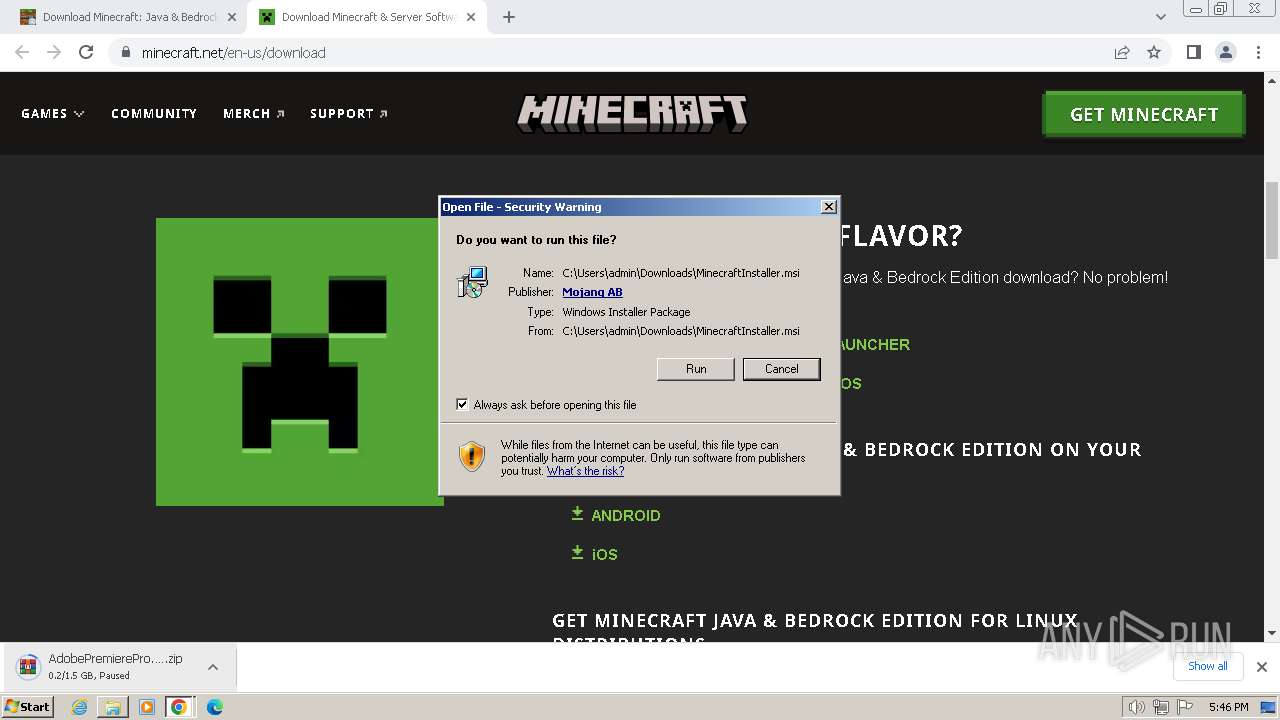Click the security shield warning icon
Screen dimensions: 1280x720
pos(472,456)
